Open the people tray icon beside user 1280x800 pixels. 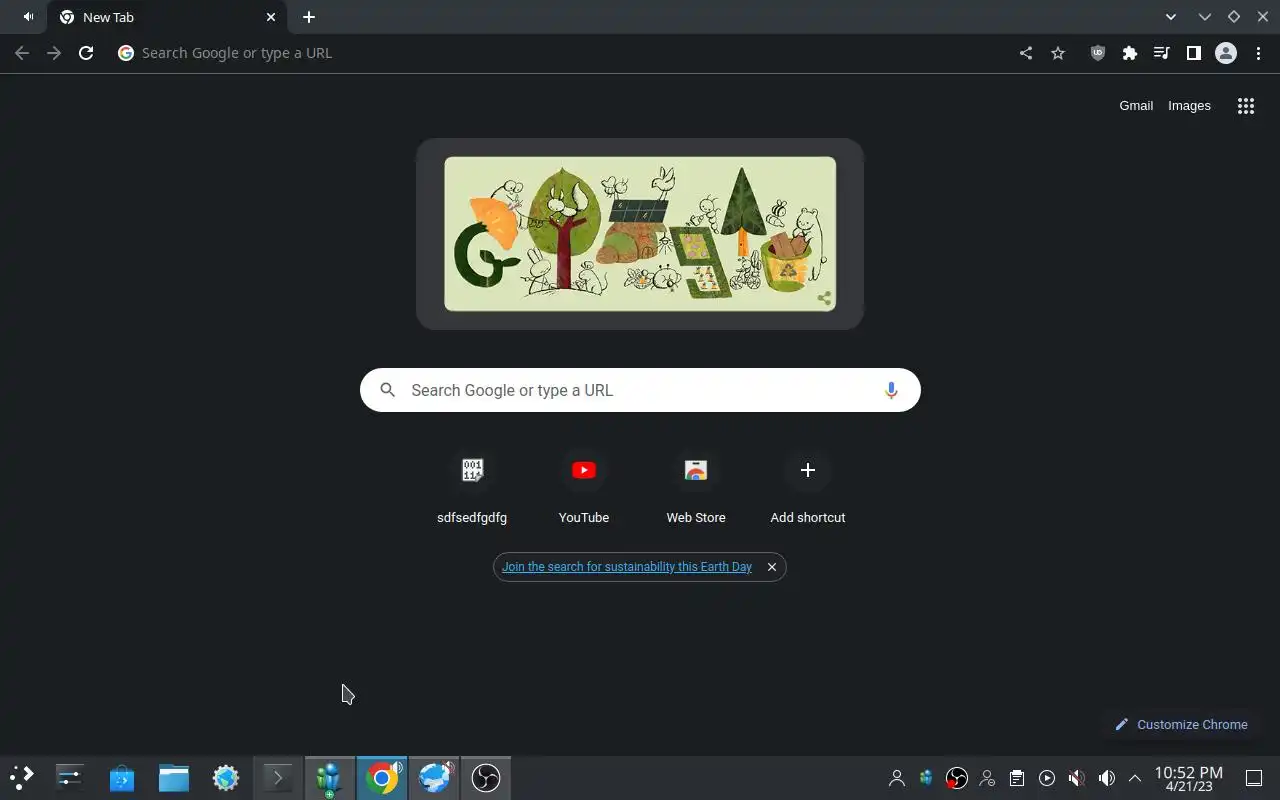click(927, 778)
